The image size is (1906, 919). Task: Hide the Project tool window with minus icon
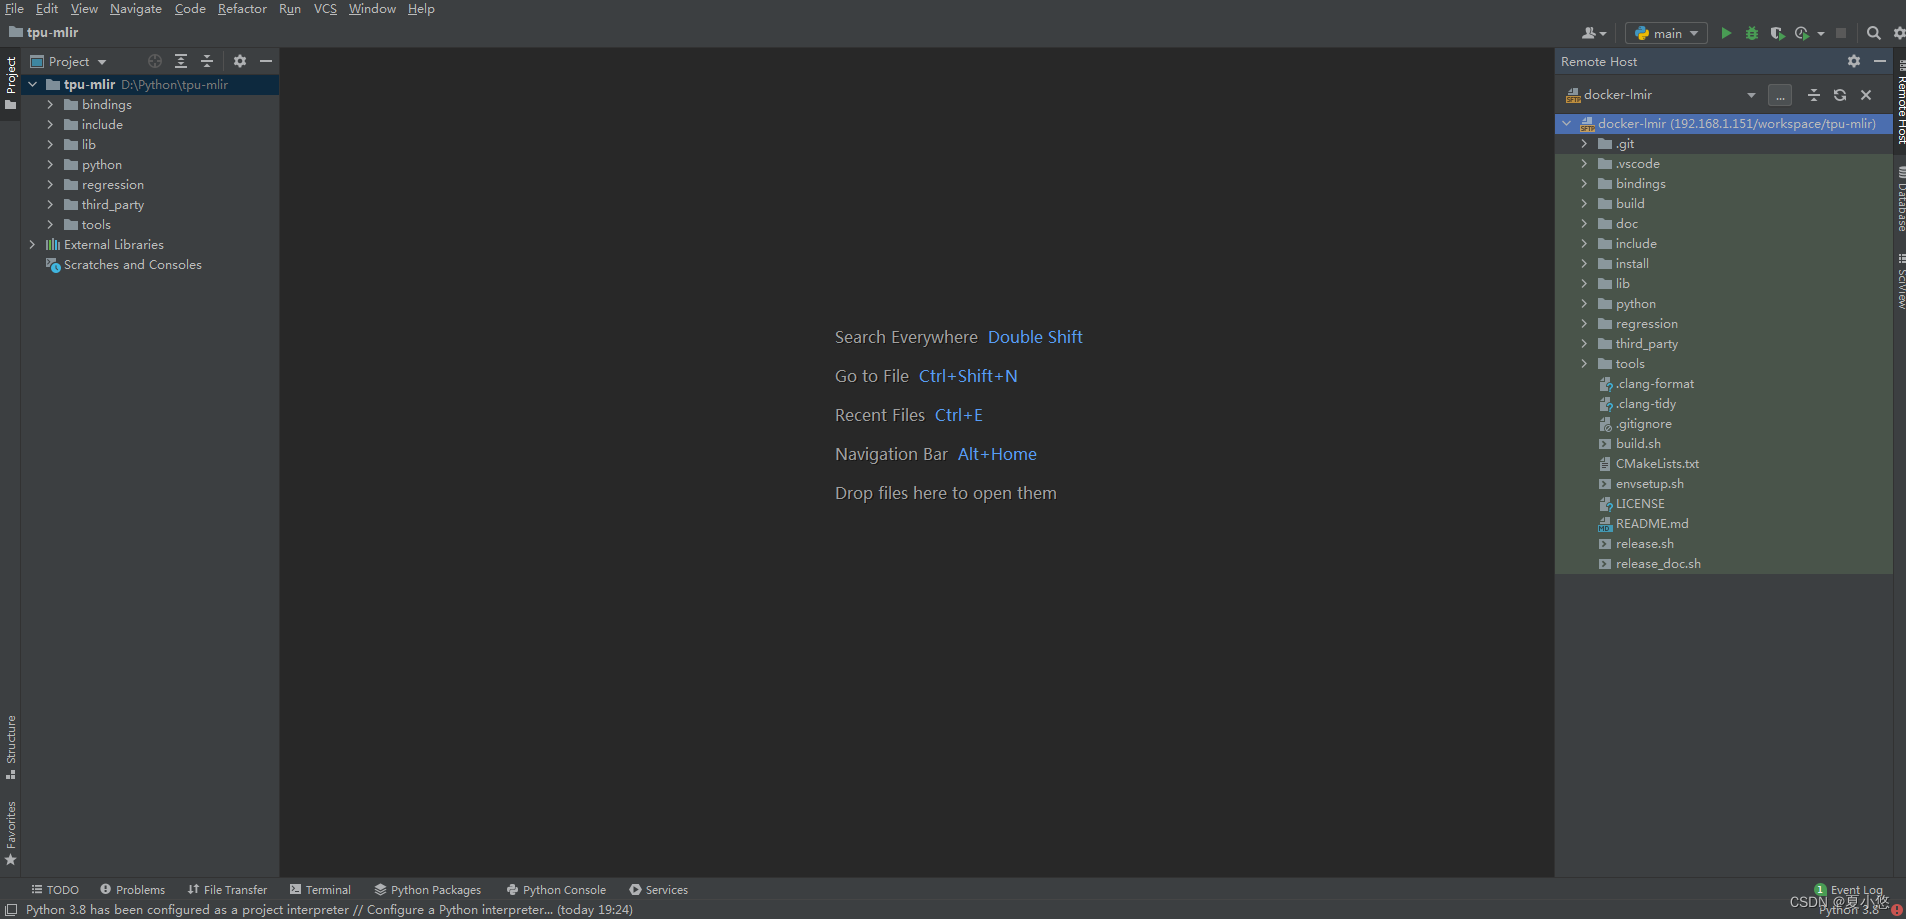[266, 61]
